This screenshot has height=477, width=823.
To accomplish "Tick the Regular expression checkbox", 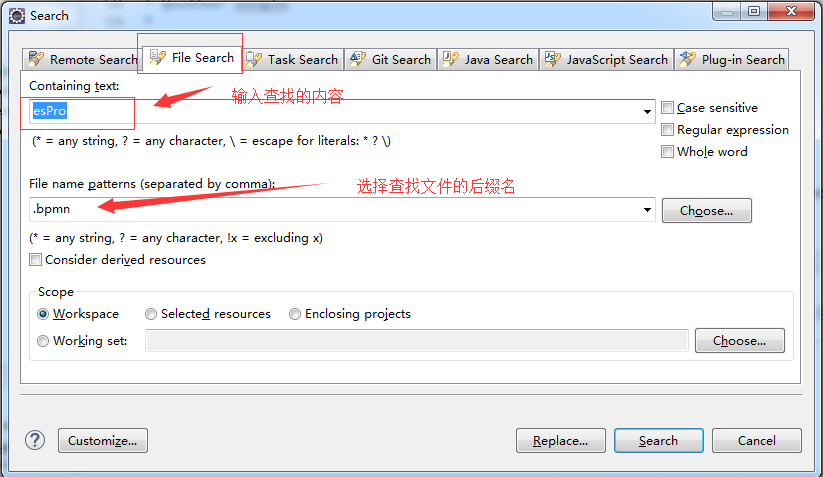I will click(667, 130).
